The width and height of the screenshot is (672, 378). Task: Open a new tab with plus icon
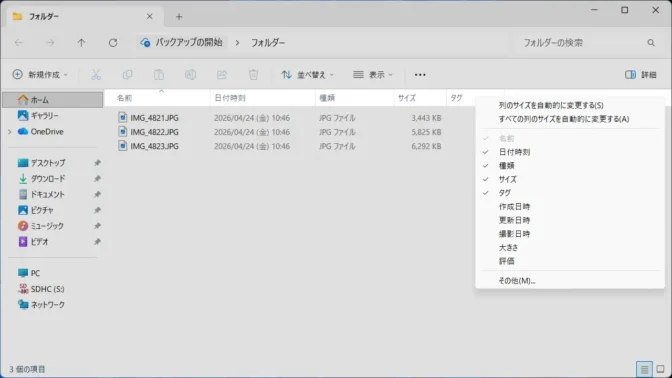[x=179, y=17]
